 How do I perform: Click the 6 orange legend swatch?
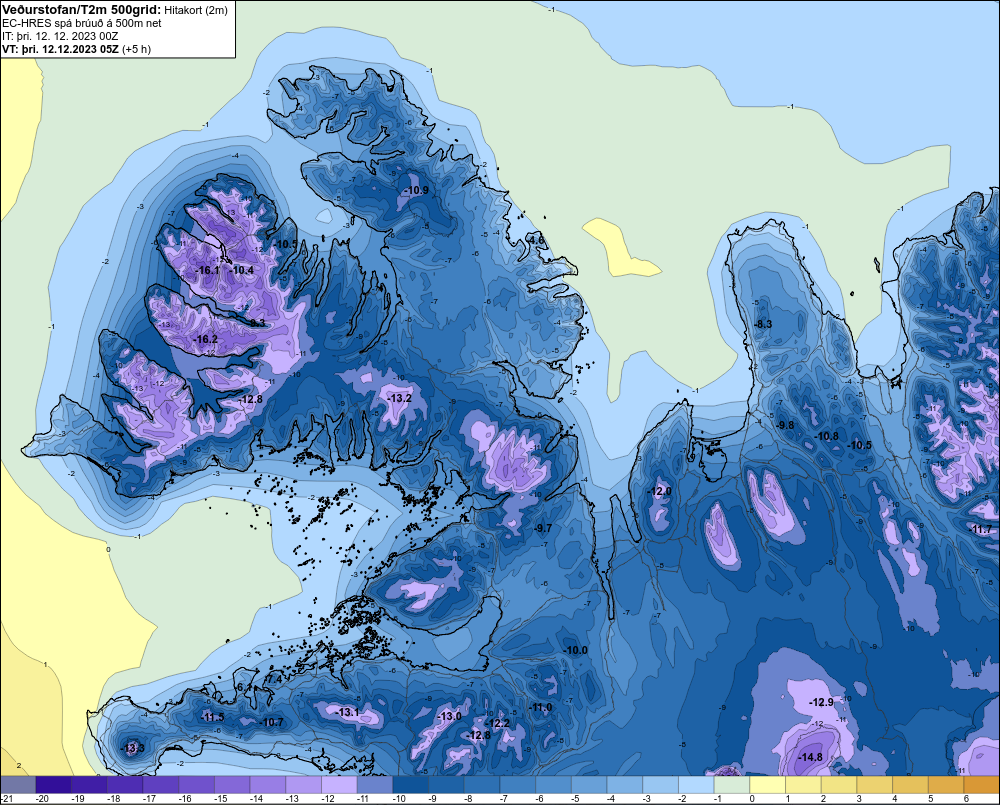[982, 785]
